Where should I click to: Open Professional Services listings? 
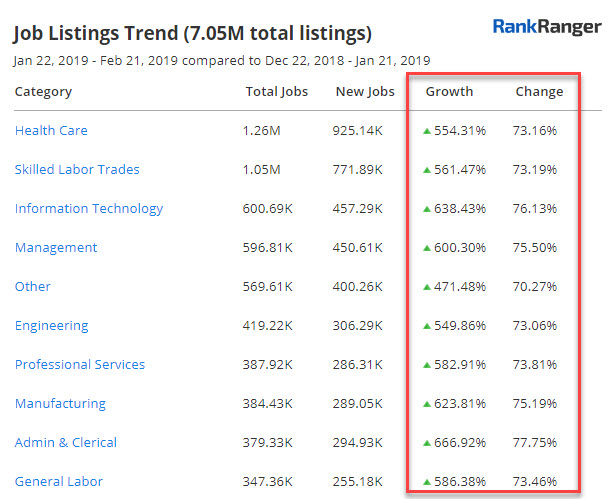pyautogui.click(x=80, y=365)
